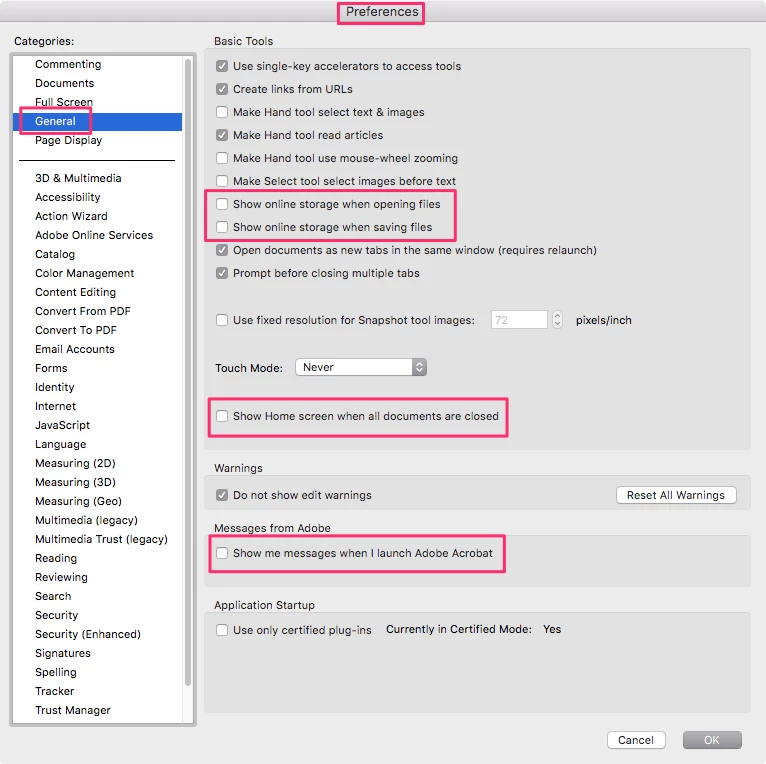The image size is (766, 764).
Task: Open Color Management category
Action: click(x=85, y=273)
